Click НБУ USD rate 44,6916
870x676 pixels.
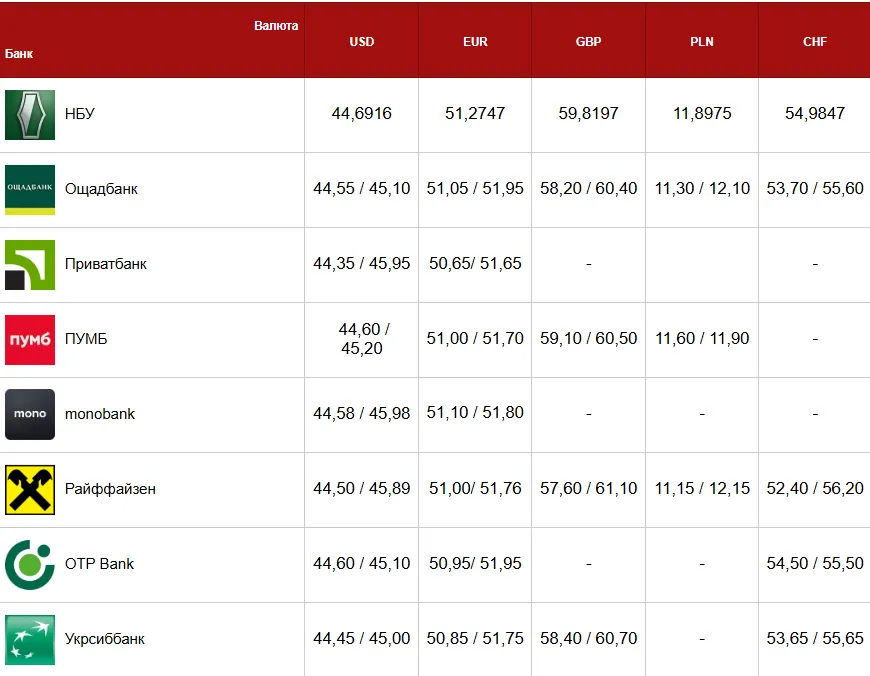click(362, 113)
